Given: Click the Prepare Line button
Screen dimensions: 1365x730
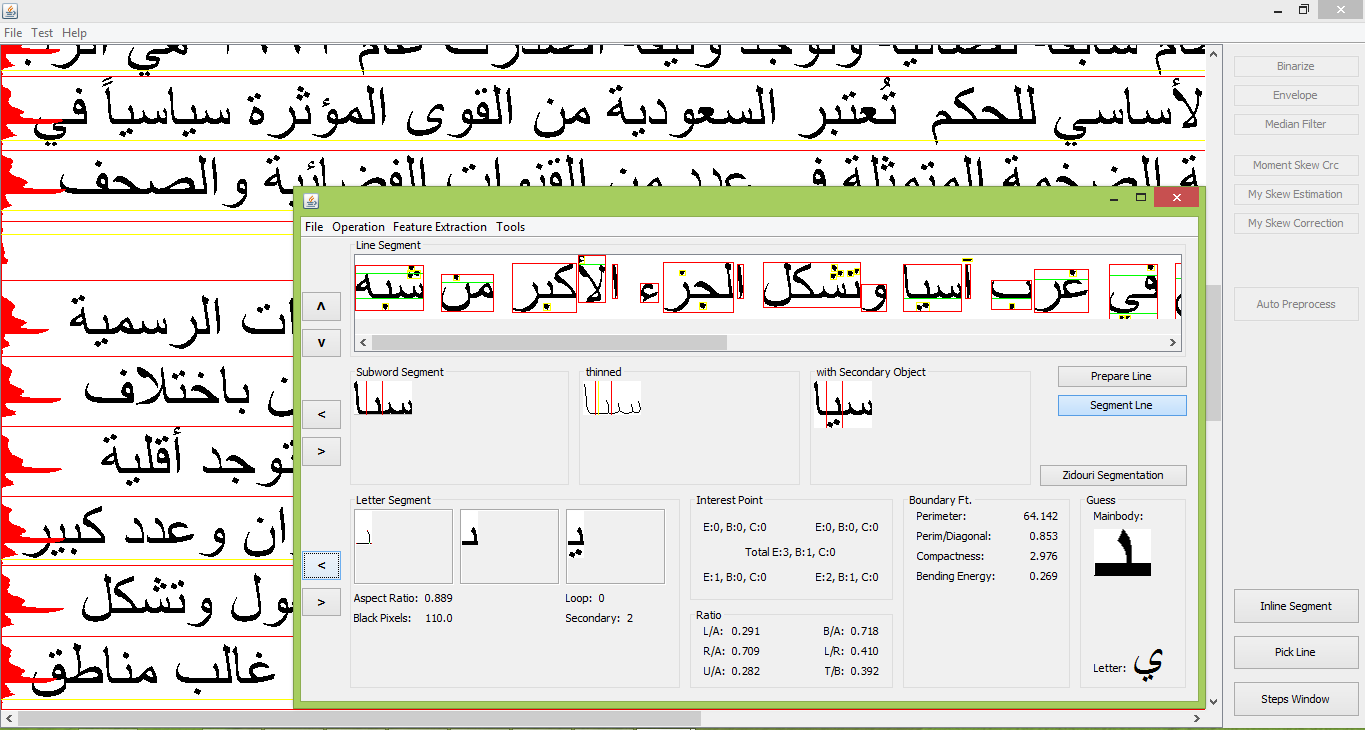Looking at the screenshot, I should [x=1122, y=377].
